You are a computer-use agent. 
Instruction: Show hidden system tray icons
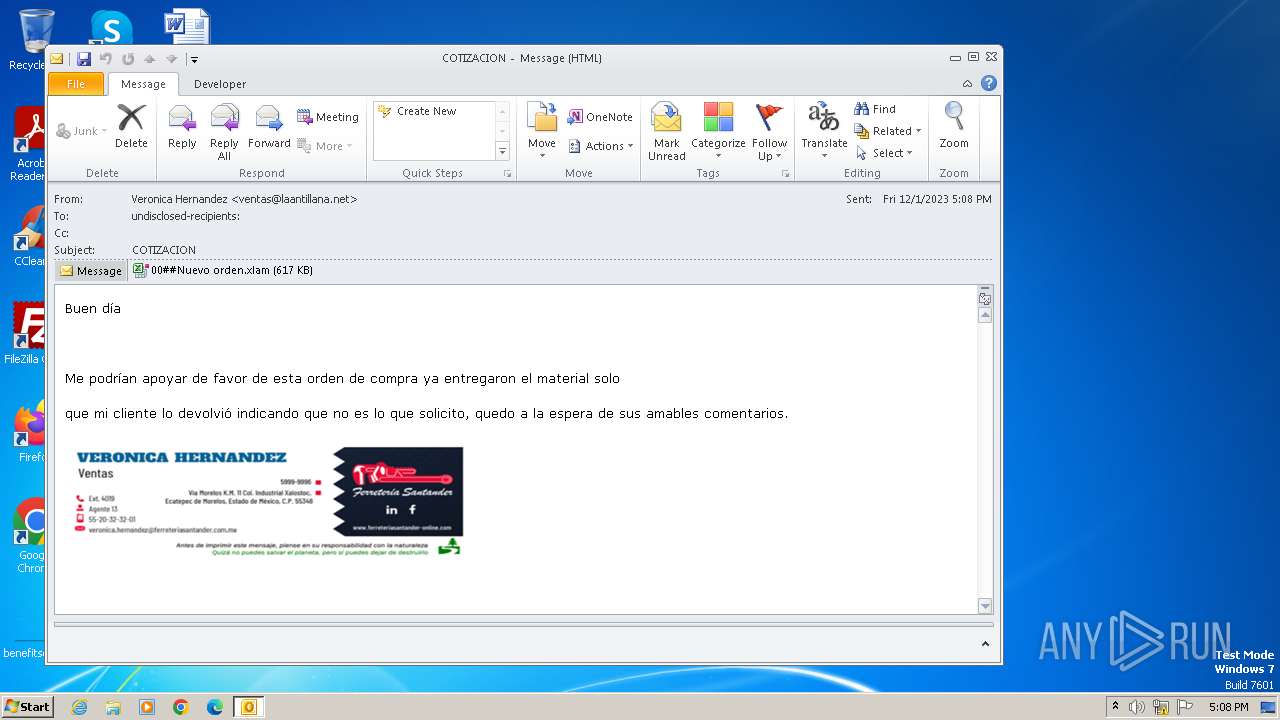[x=1115, y=707]
